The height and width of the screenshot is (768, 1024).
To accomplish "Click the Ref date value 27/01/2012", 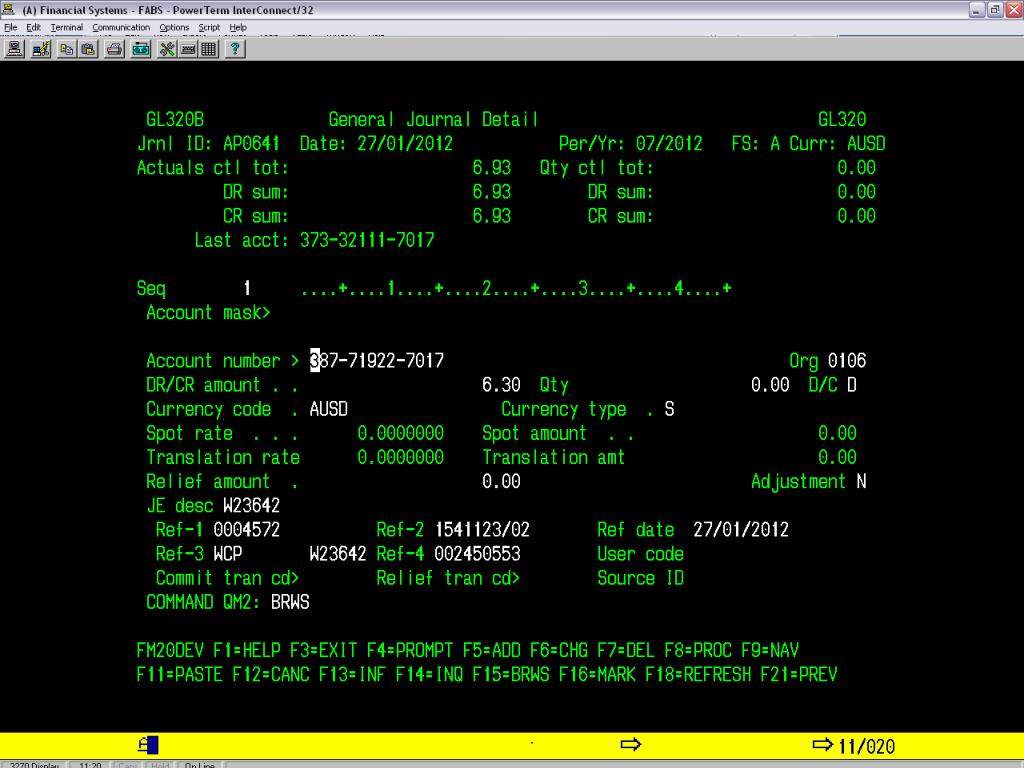I will pos(741,530).
